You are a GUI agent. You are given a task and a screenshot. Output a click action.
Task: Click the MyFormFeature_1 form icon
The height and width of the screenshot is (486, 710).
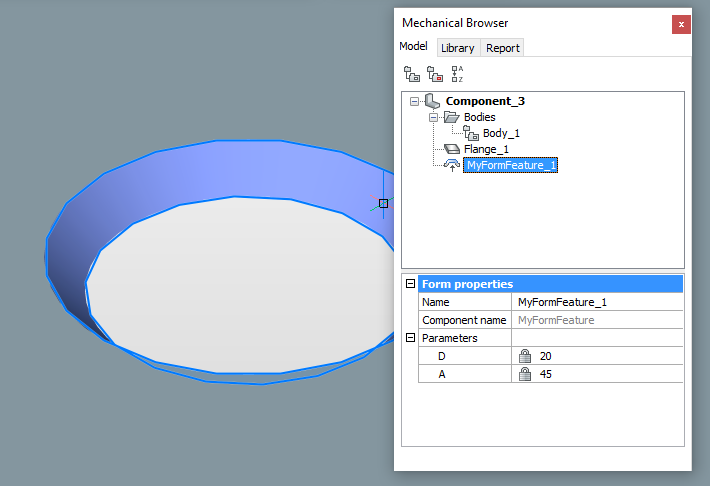pos(452,165)
